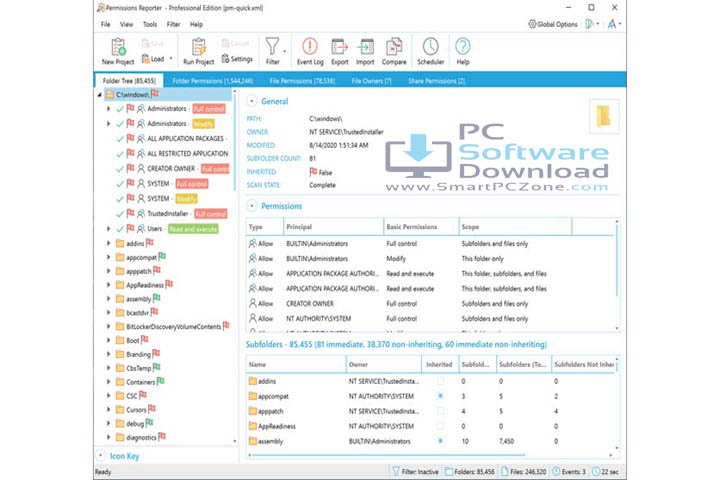Click the green flag beside appcompat folder
Screen dimensions: 720x480
pos(162,256)
